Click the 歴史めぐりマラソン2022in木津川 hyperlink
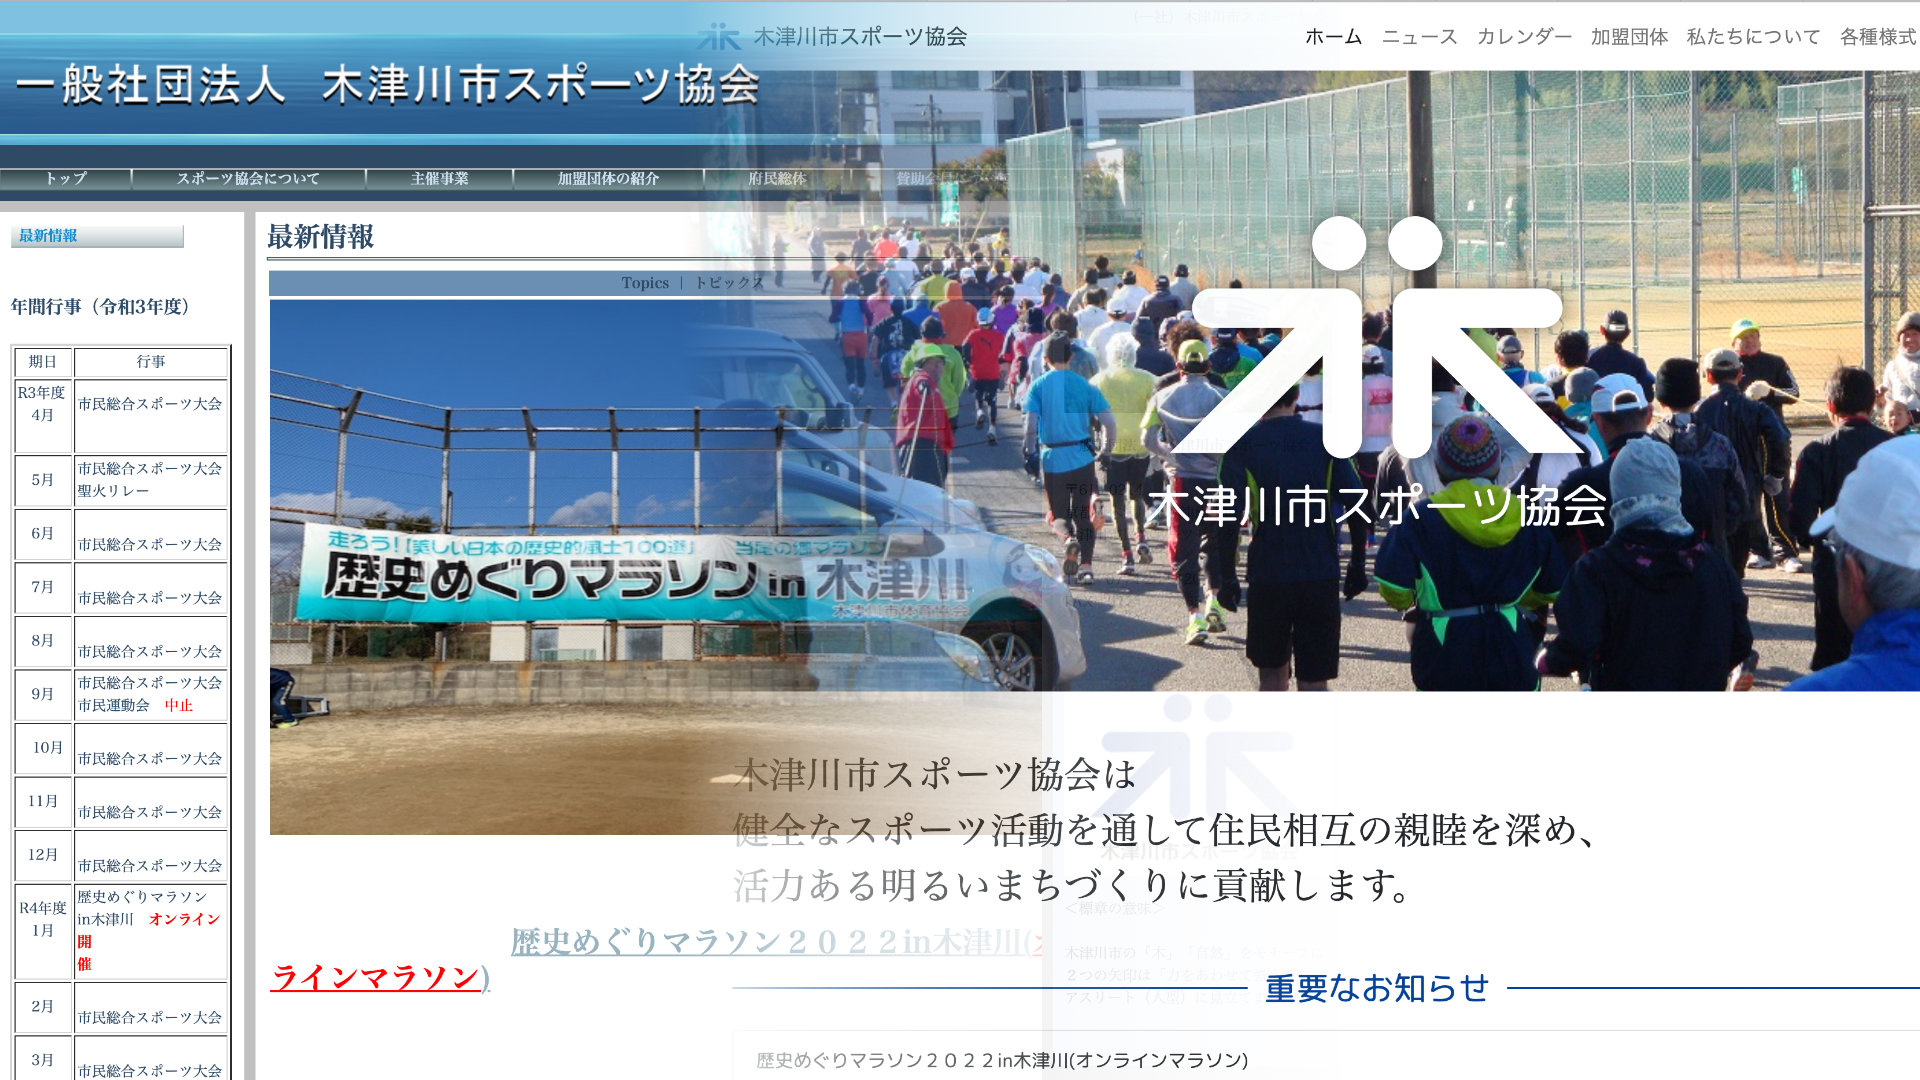This screenshot has height=1080, width=1920. tap(777, 942)
